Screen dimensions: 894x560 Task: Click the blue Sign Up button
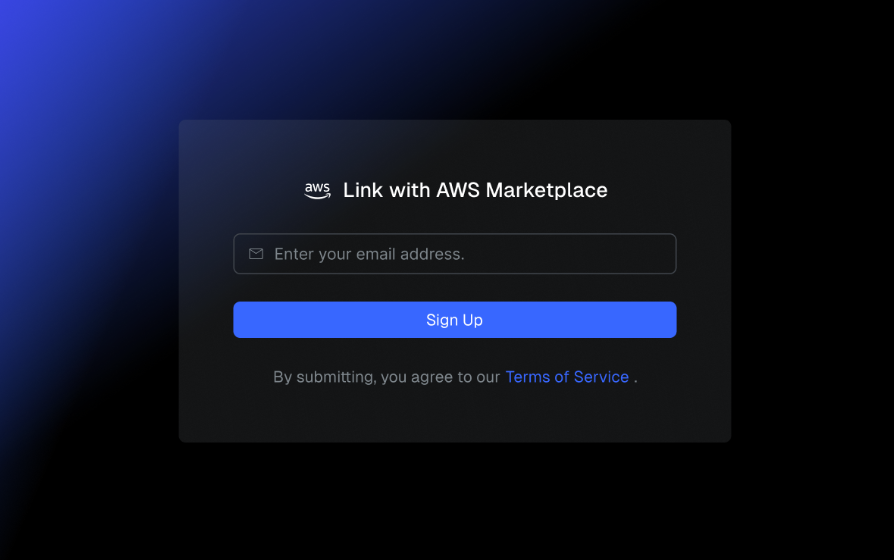pyautogui.click(x=454, y=320)
